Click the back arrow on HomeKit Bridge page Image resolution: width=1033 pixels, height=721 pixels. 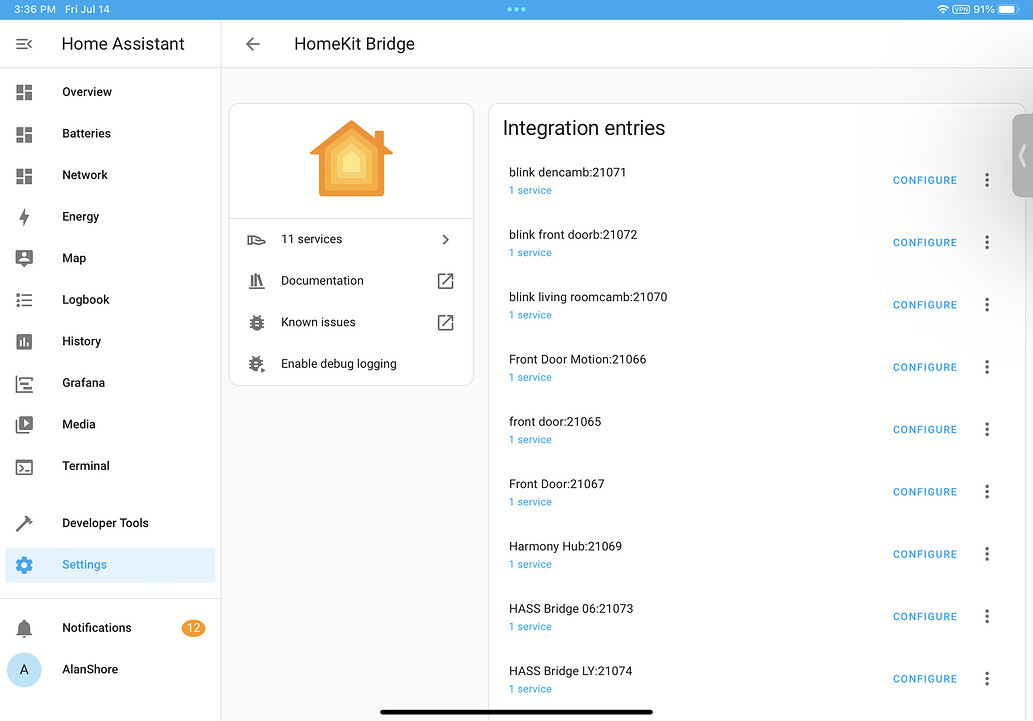pos(252,44)
